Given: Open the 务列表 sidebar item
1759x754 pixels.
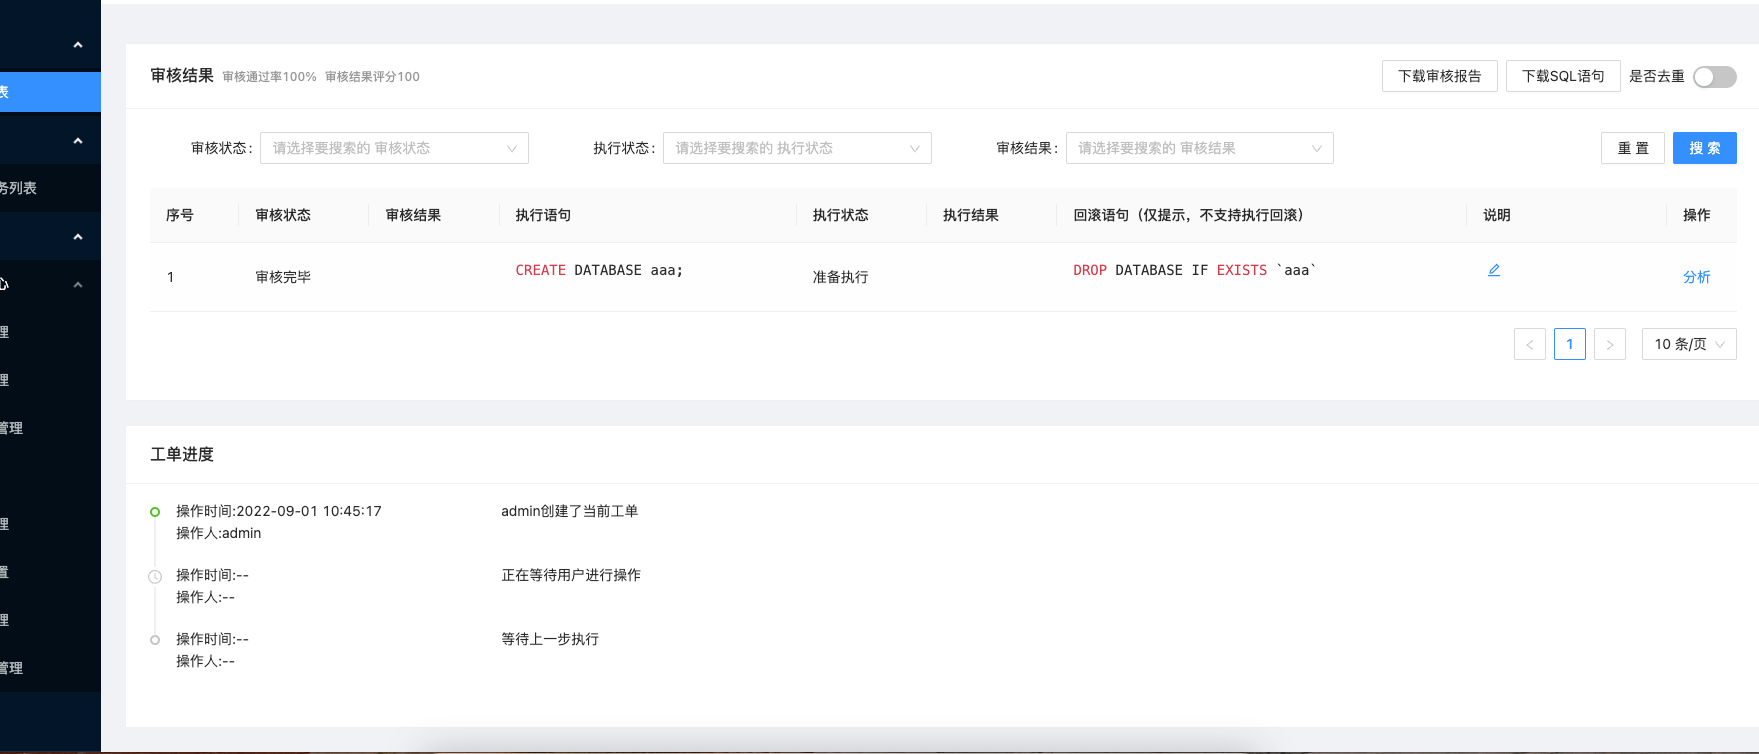Looking at the screenshot, I should (x=50, y=188).
